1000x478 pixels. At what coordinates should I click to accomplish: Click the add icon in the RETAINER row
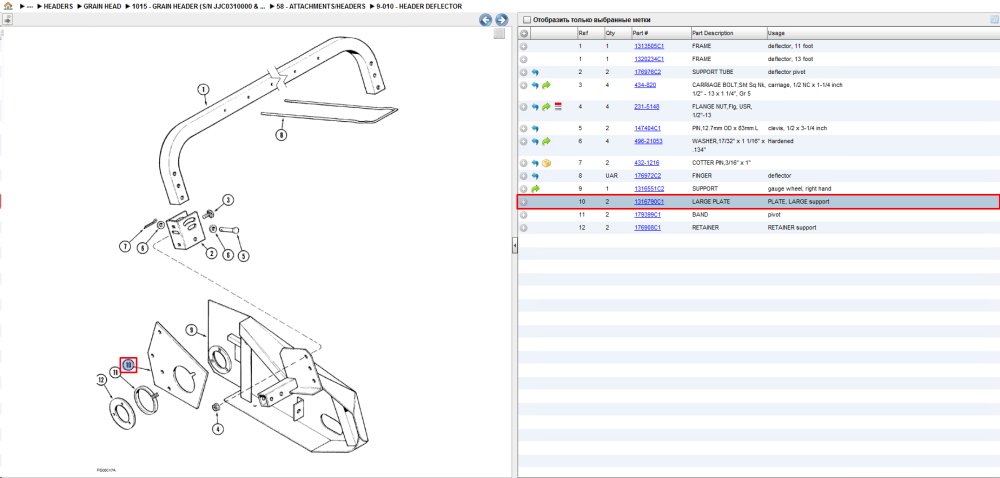(x=524, y=228)
